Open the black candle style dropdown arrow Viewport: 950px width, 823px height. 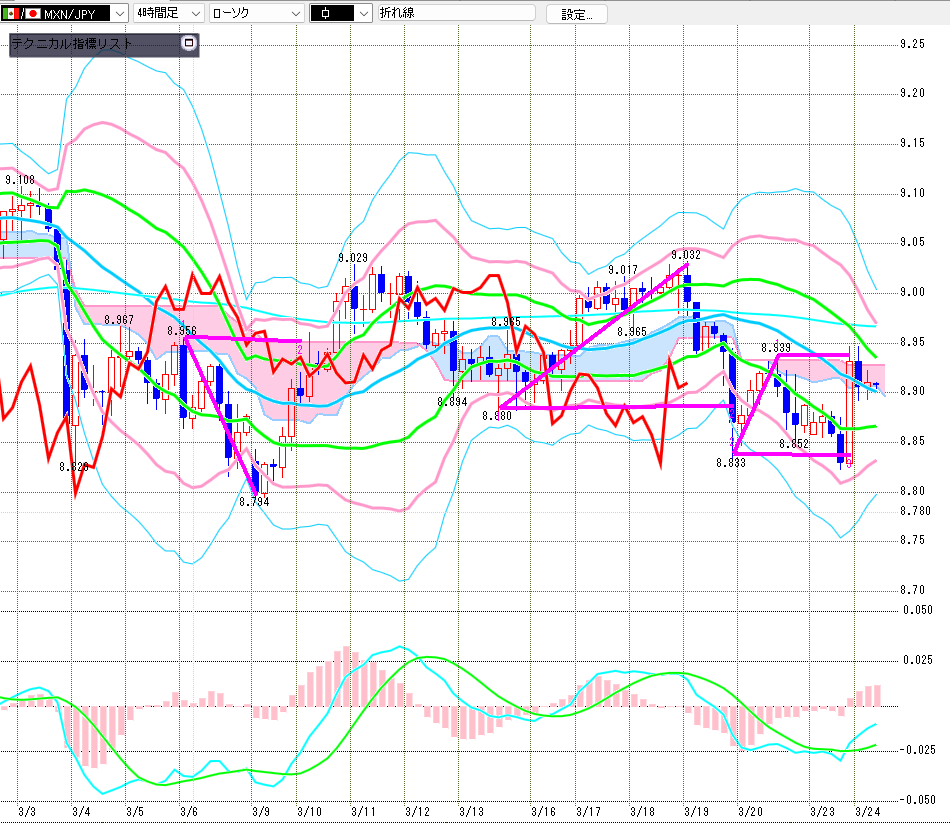[362, 14]
